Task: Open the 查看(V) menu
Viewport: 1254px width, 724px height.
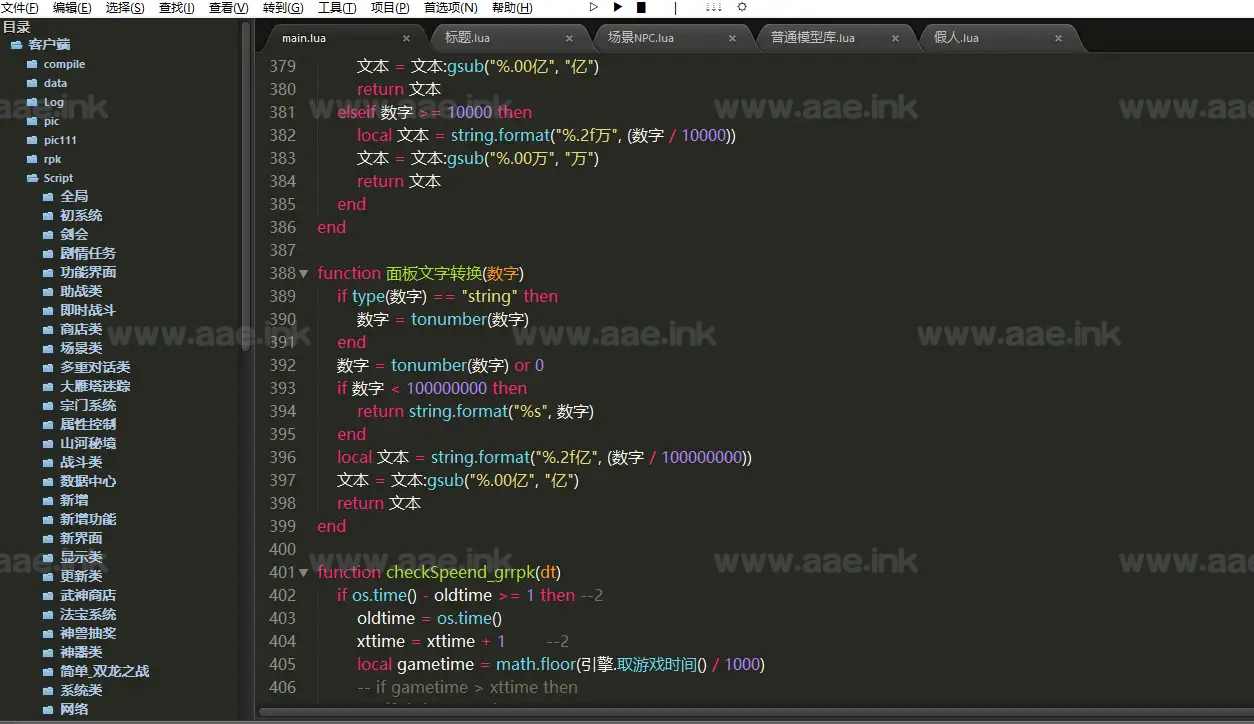Action: (229, 8)
